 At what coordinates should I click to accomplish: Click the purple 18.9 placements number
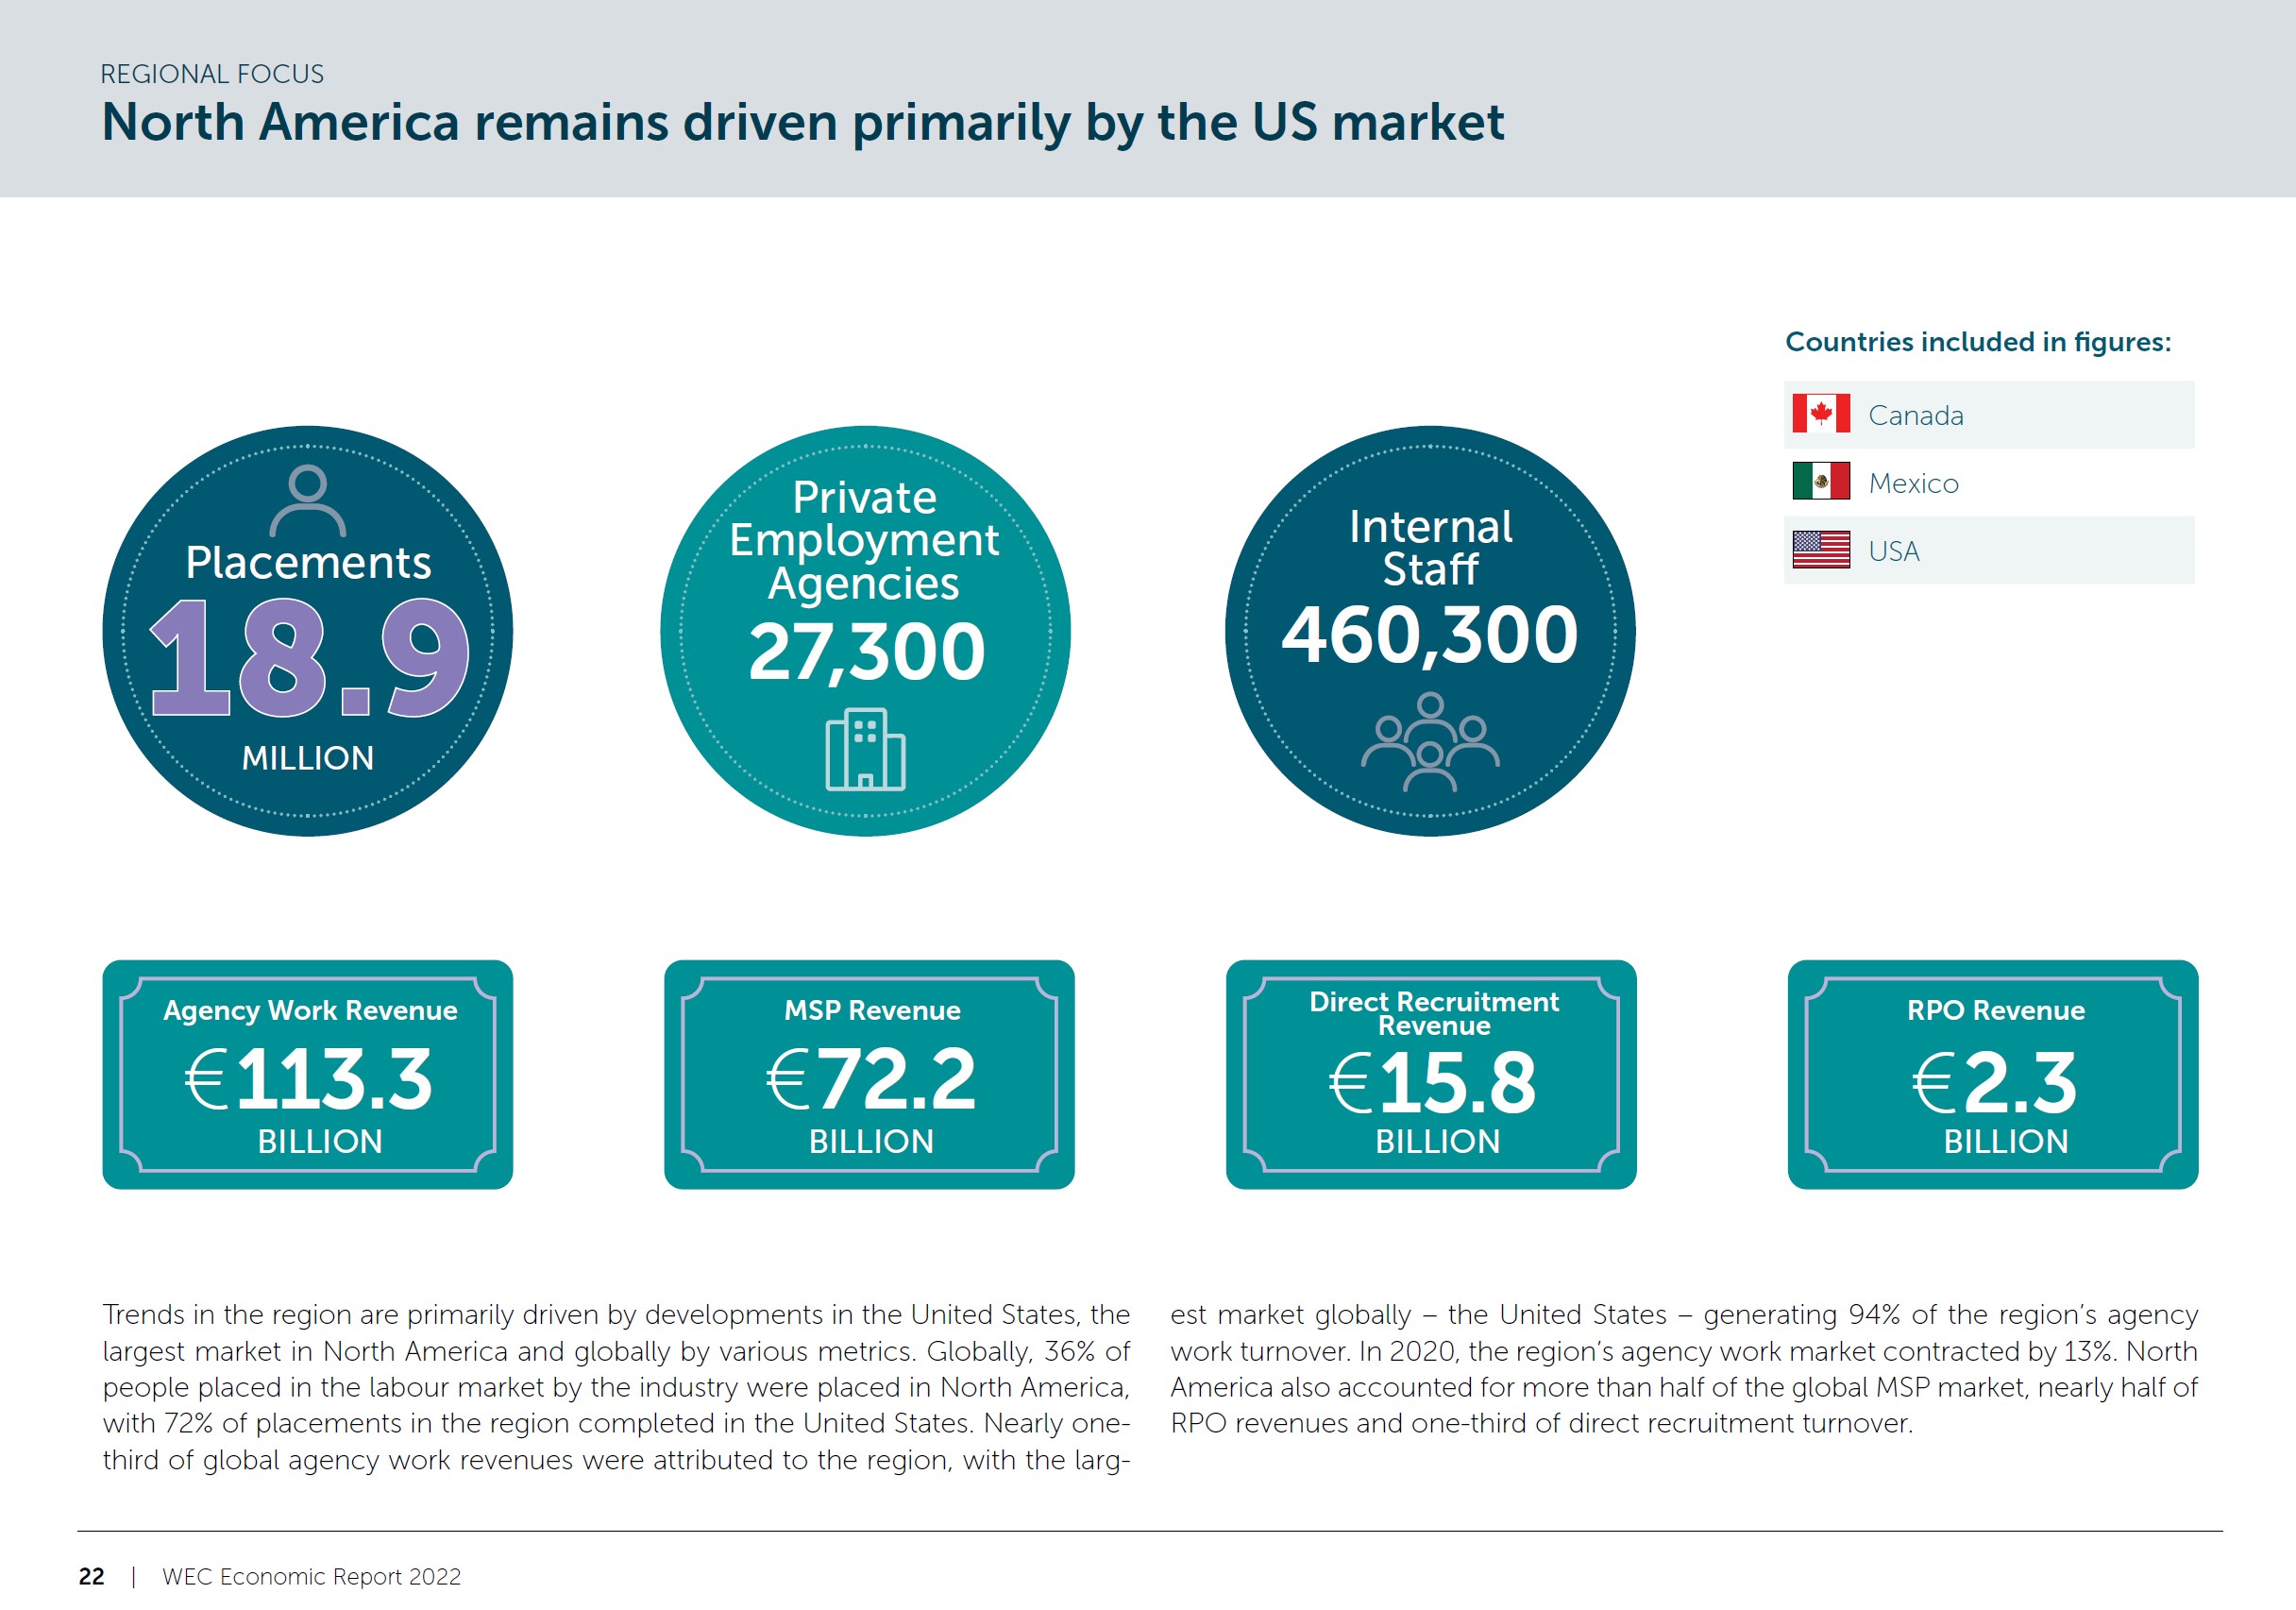pos(308,658)
